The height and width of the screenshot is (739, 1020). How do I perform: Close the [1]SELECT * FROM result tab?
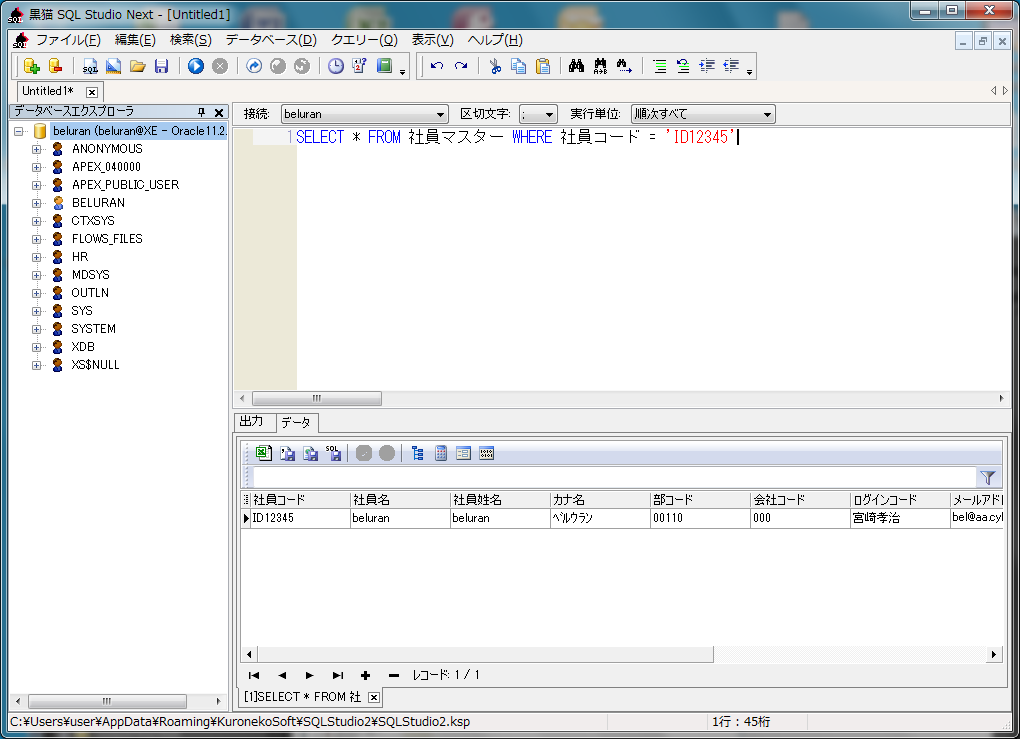click(x=374, y=697)
